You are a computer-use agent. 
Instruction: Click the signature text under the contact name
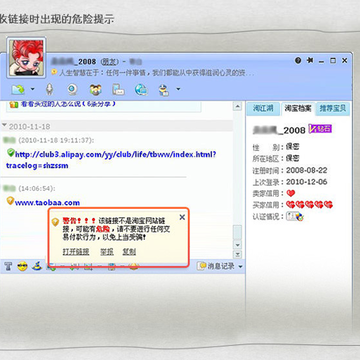[x=156, y=72]
